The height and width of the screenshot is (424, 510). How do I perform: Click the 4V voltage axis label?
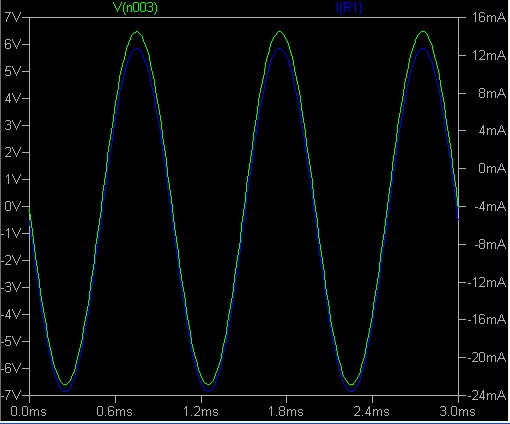click(x=12, y=98)
